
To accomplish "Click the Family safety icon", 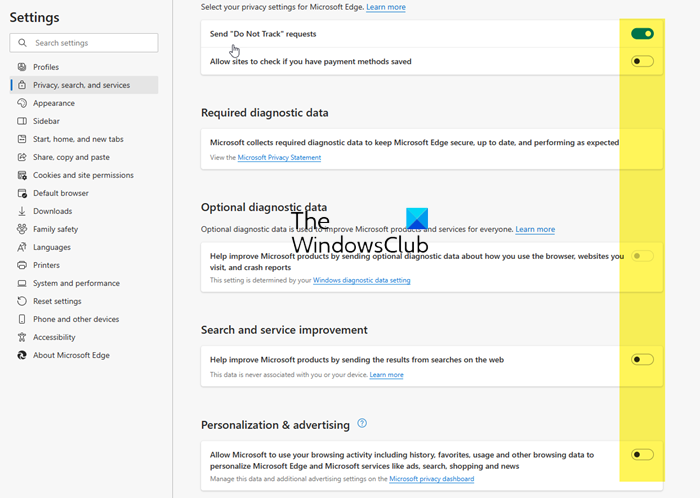I will tap(21, 229).
